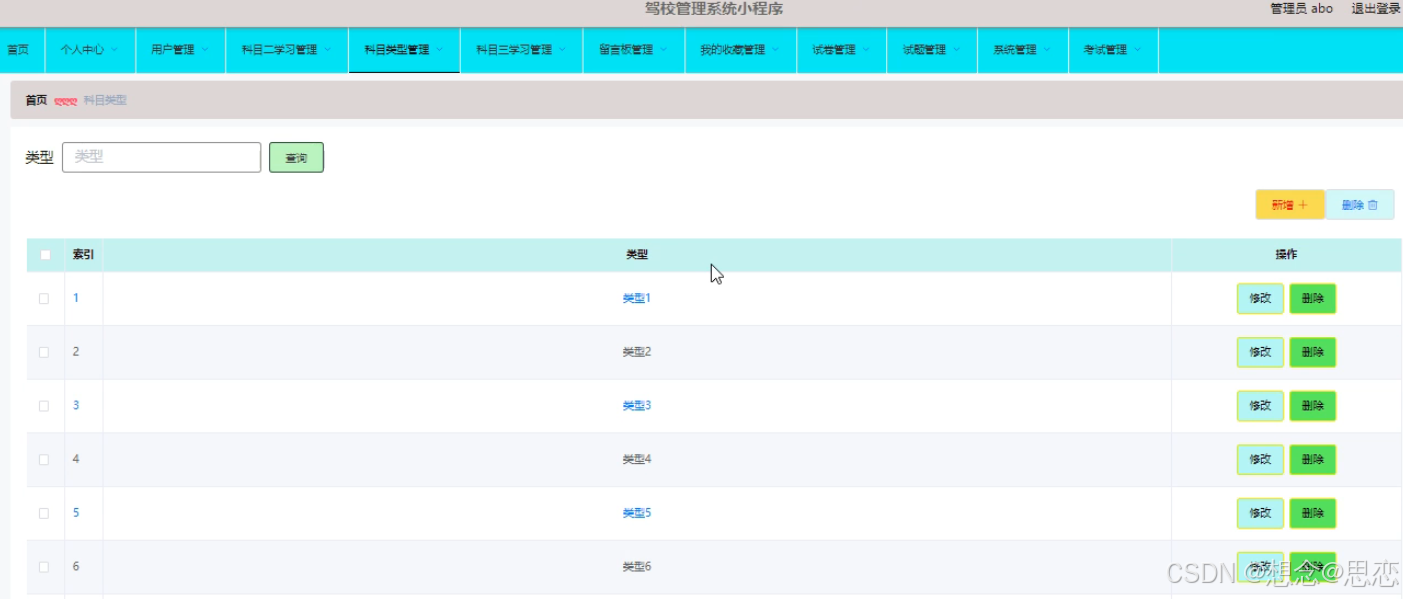Click 修改 for row 类型5
This screenshot has width=1403, height=599.
tap(1260, 513)
